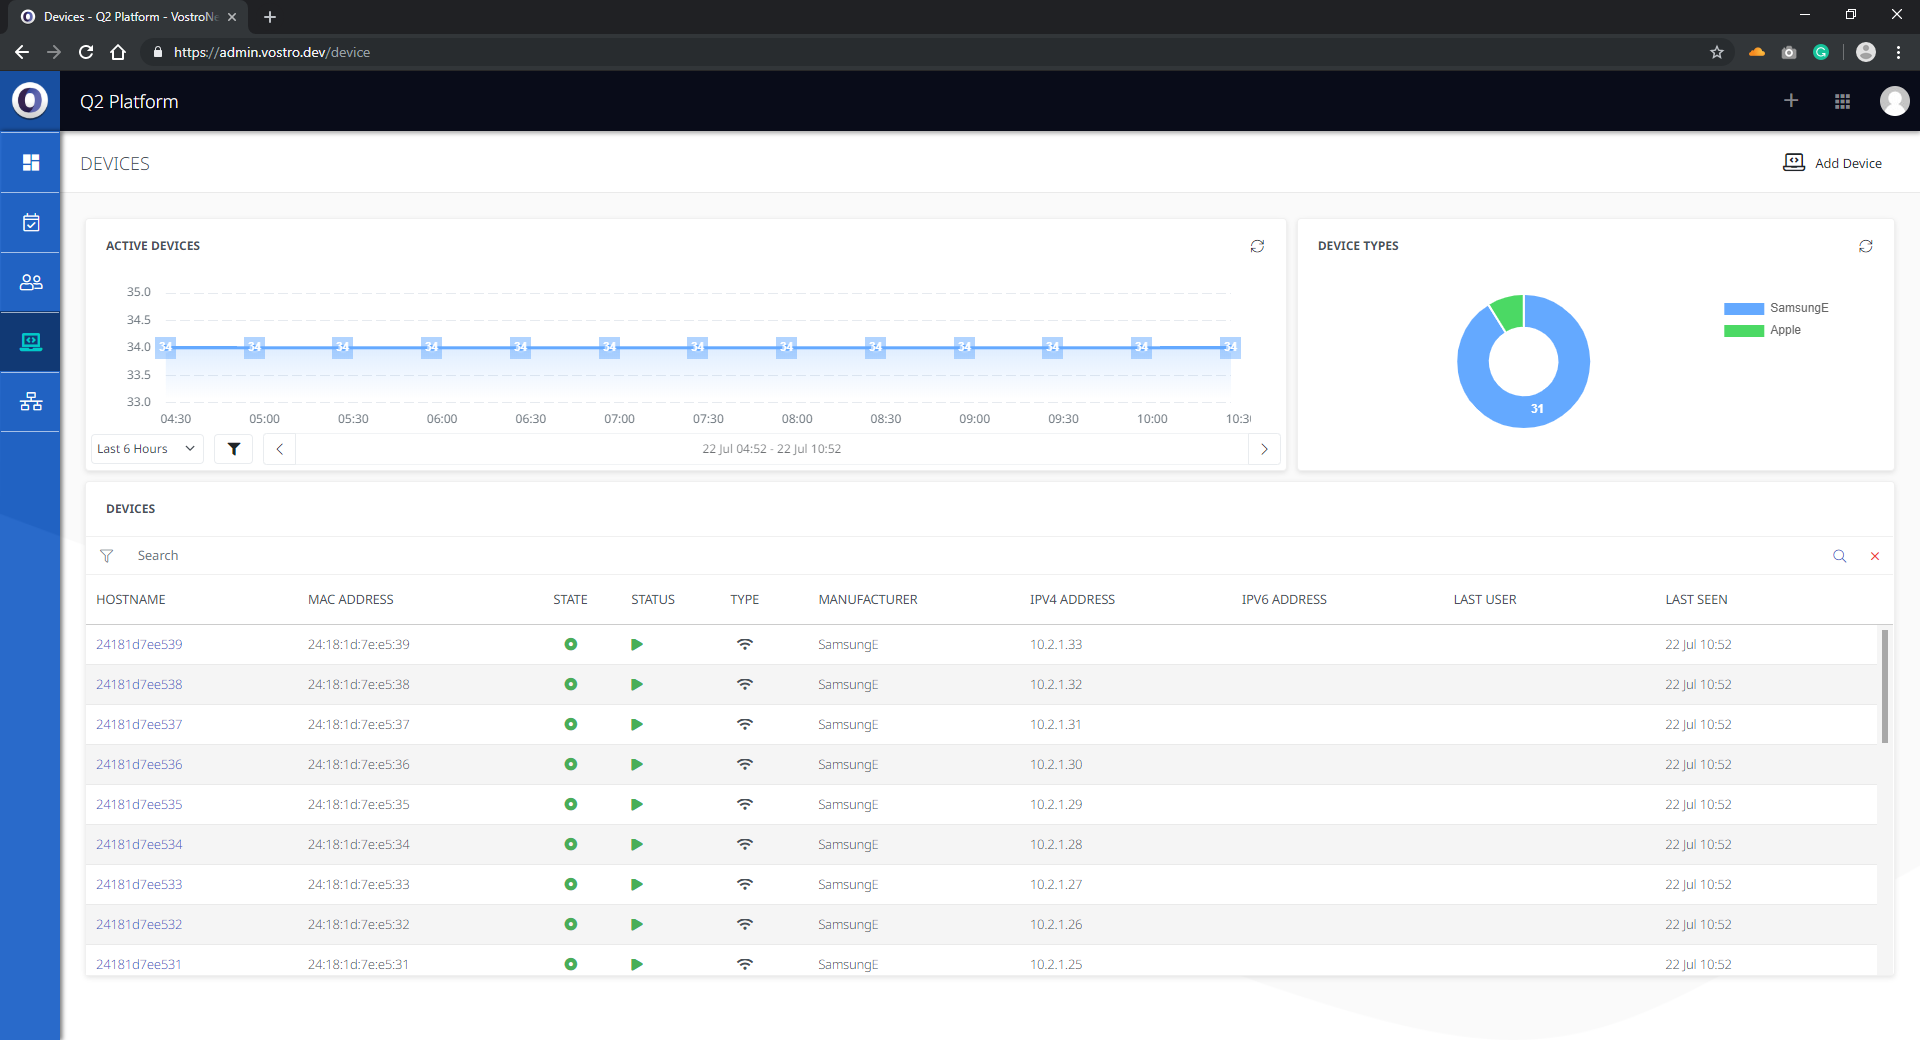Screen dimensions: 1920x1040
Task: Open device 24181d7ee539 hostname link
Action: (139, 645)
